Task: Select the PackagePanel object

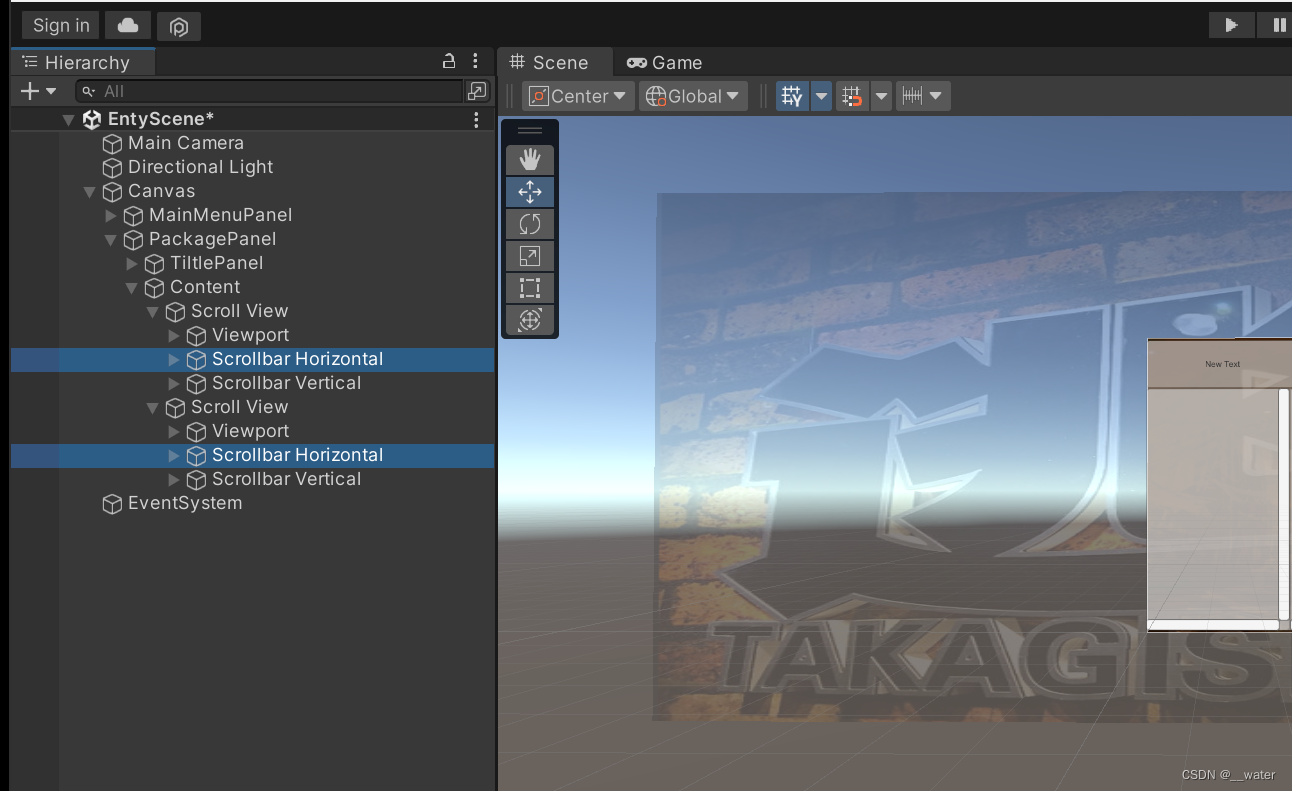Action: [212, 239]
